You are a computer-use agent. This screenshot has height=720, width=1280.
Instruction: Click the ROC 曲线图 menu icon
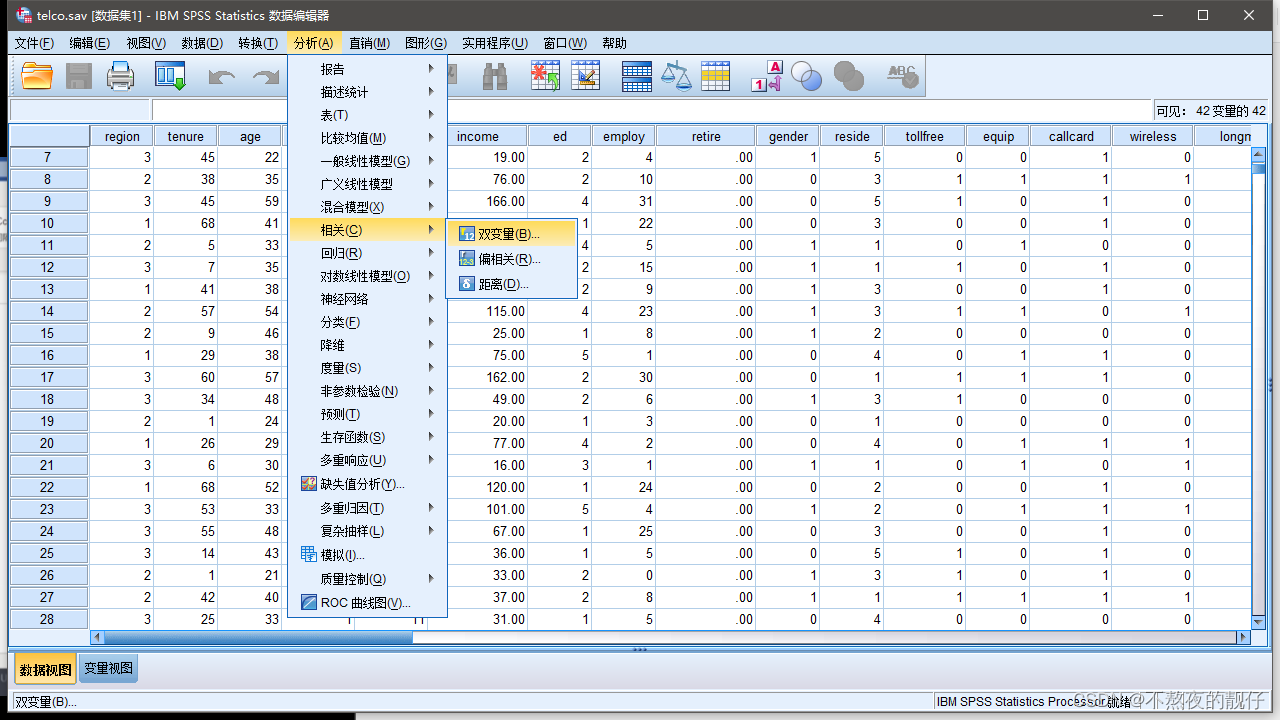point(309,603)
